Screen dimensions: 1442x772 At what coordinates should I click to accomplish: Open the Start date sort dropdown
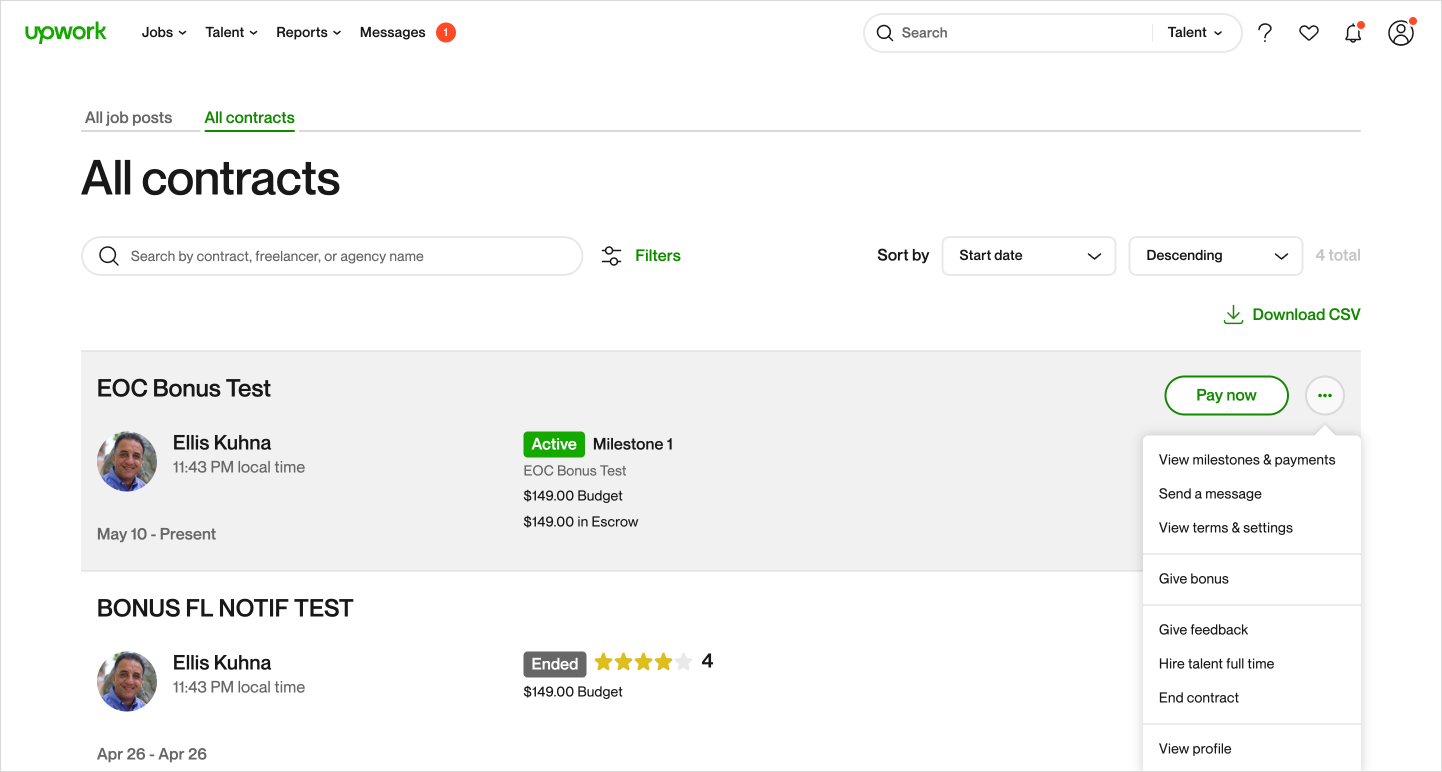(1028, 256)
